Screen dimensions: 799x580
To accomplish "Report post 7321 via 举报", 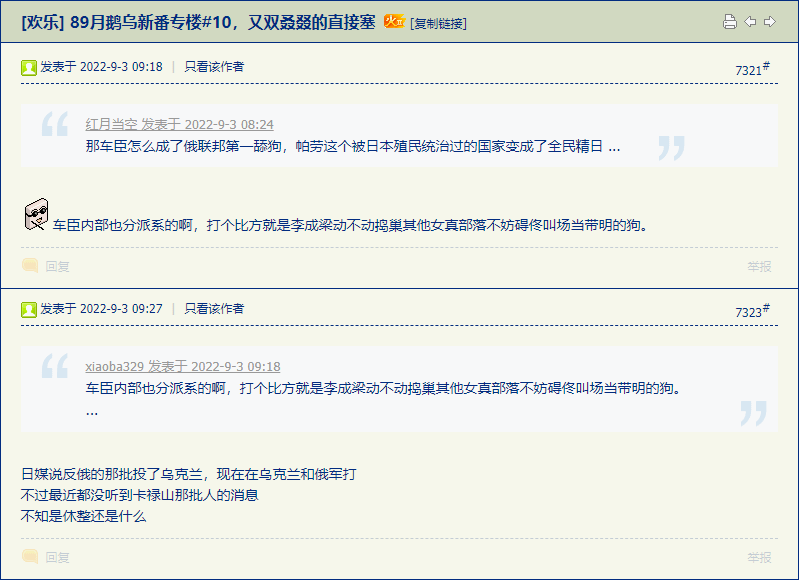I will coord(759,267).
